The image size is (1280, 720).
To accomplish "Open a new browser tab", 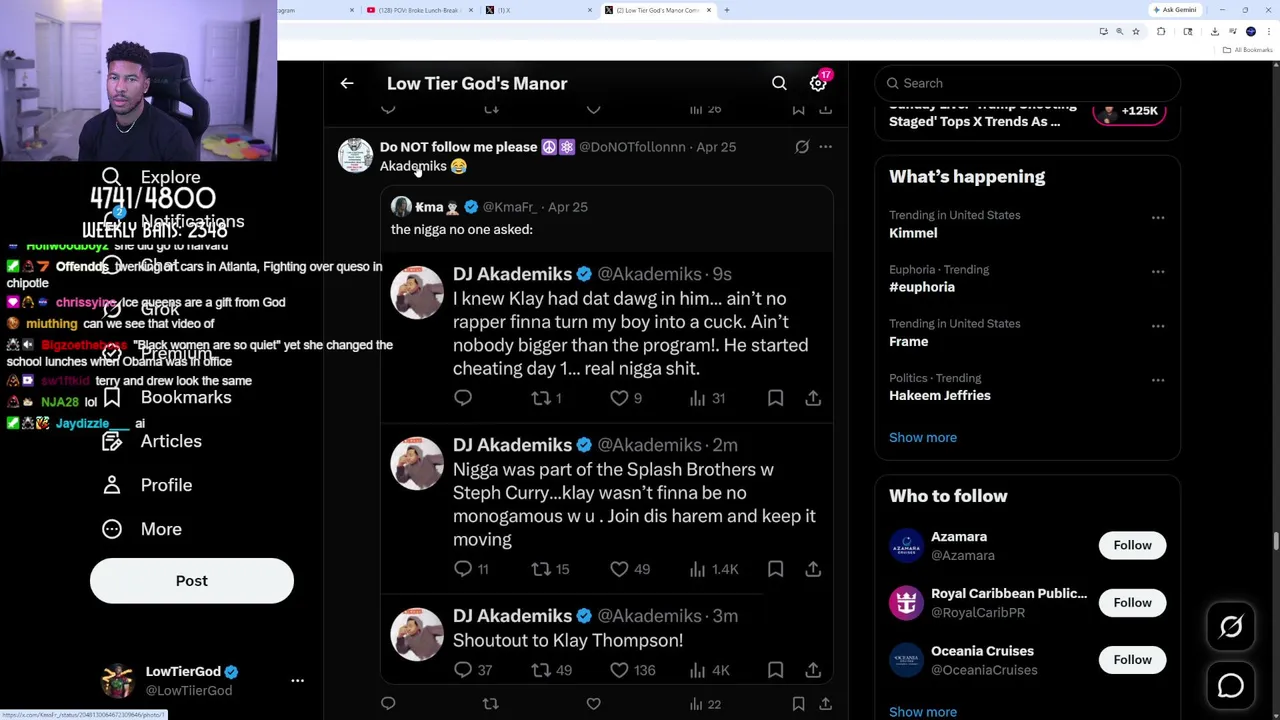I will click(727, 10).
